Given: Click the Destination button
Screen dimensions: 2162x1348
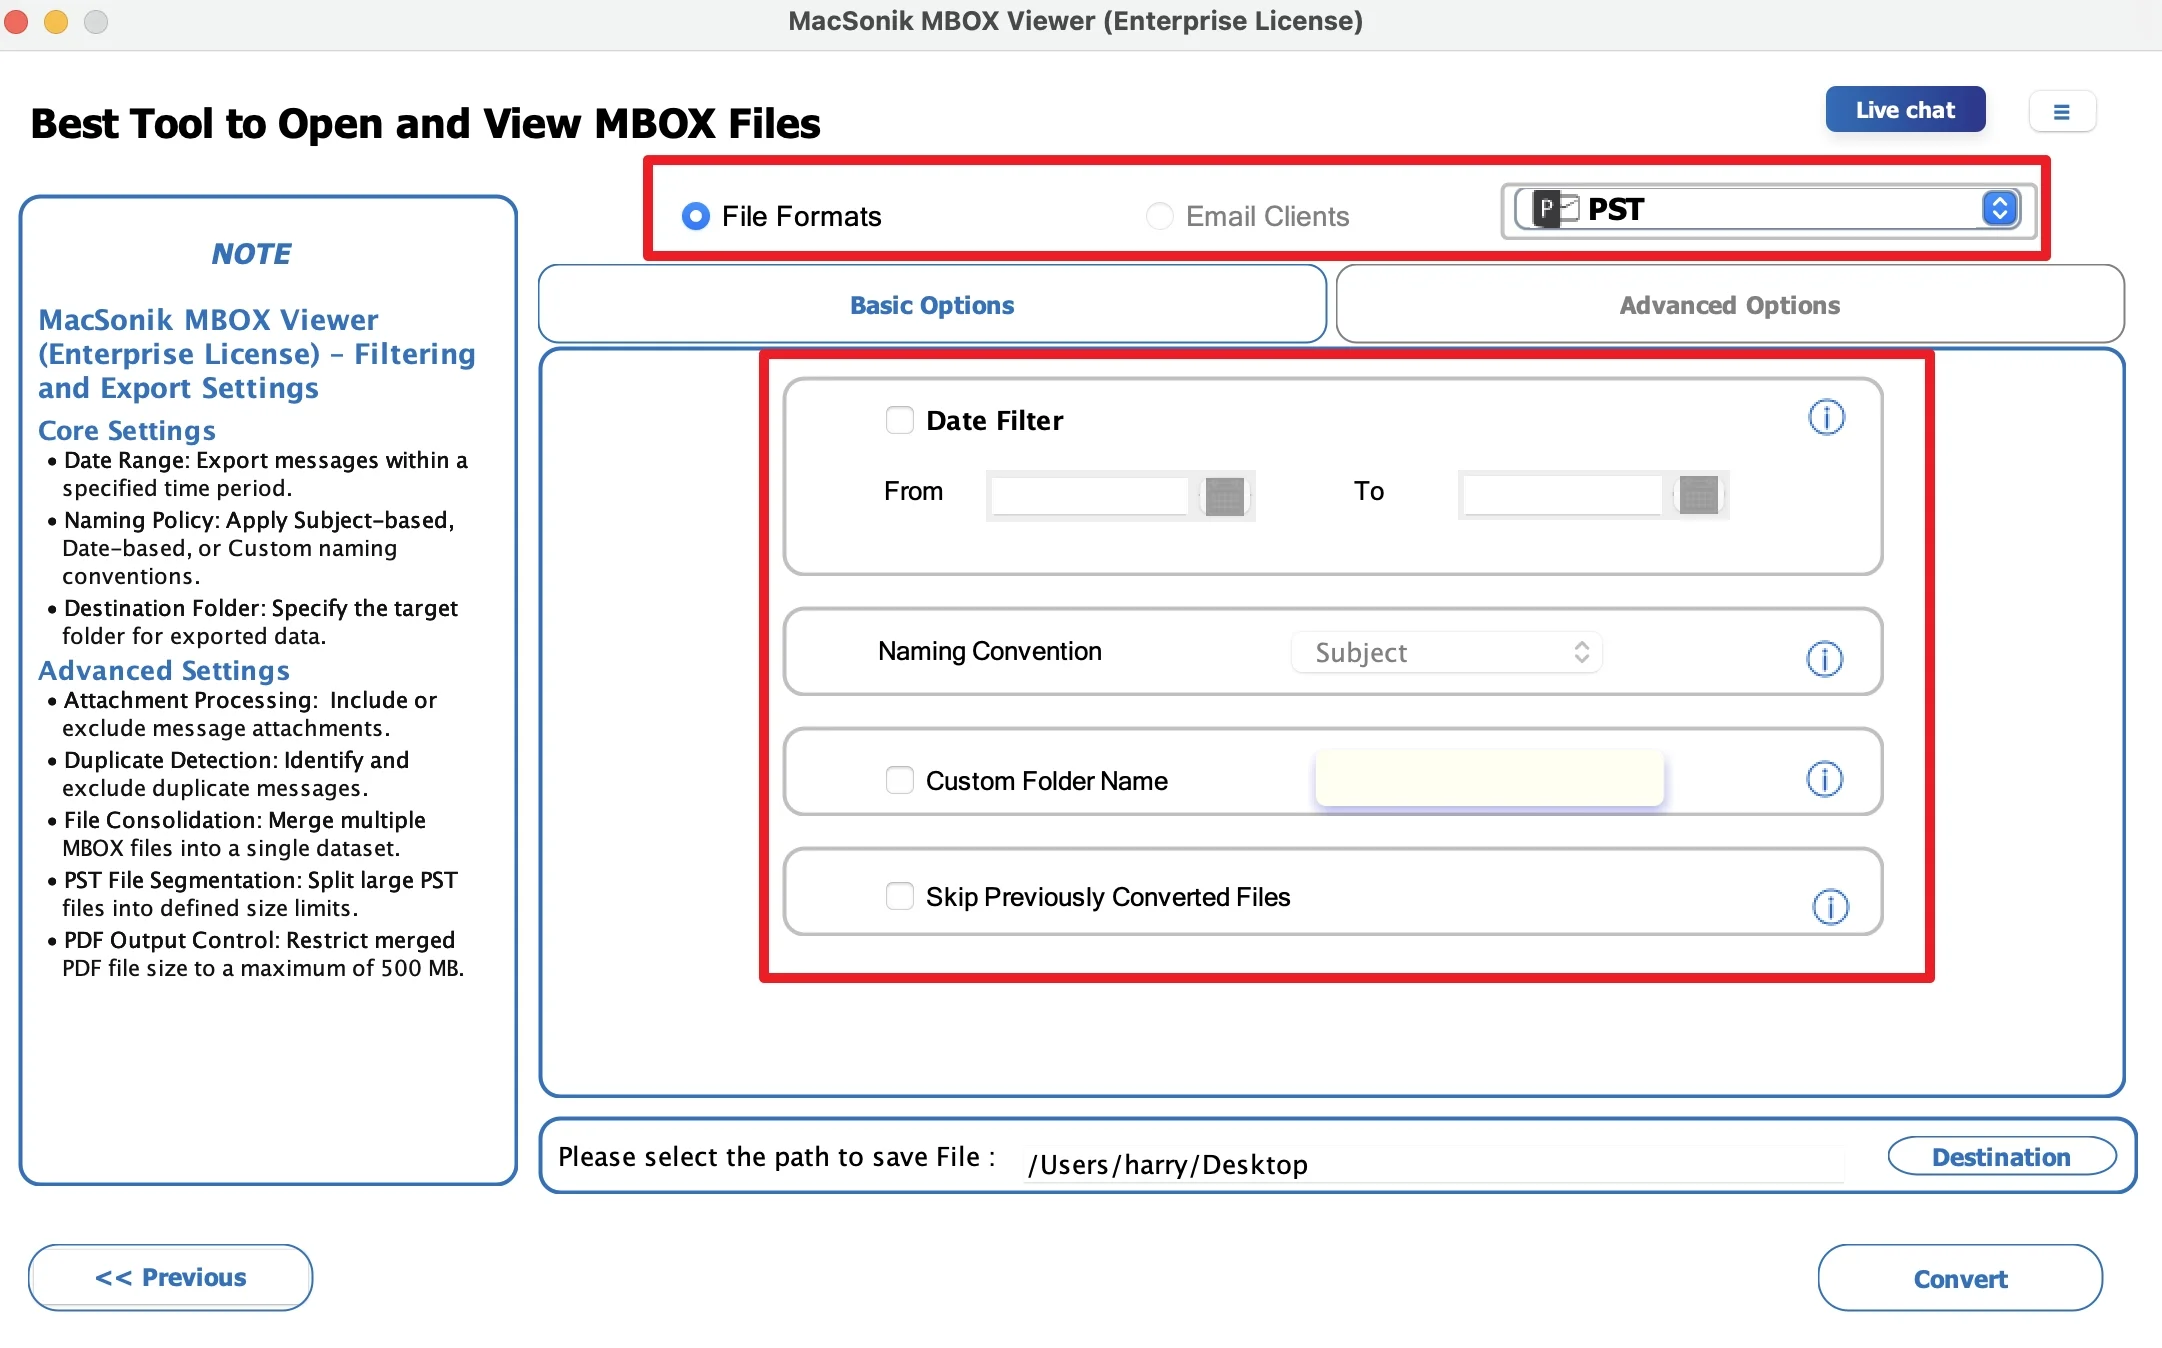Looking at the screenshot, I should (2001, 1156).
